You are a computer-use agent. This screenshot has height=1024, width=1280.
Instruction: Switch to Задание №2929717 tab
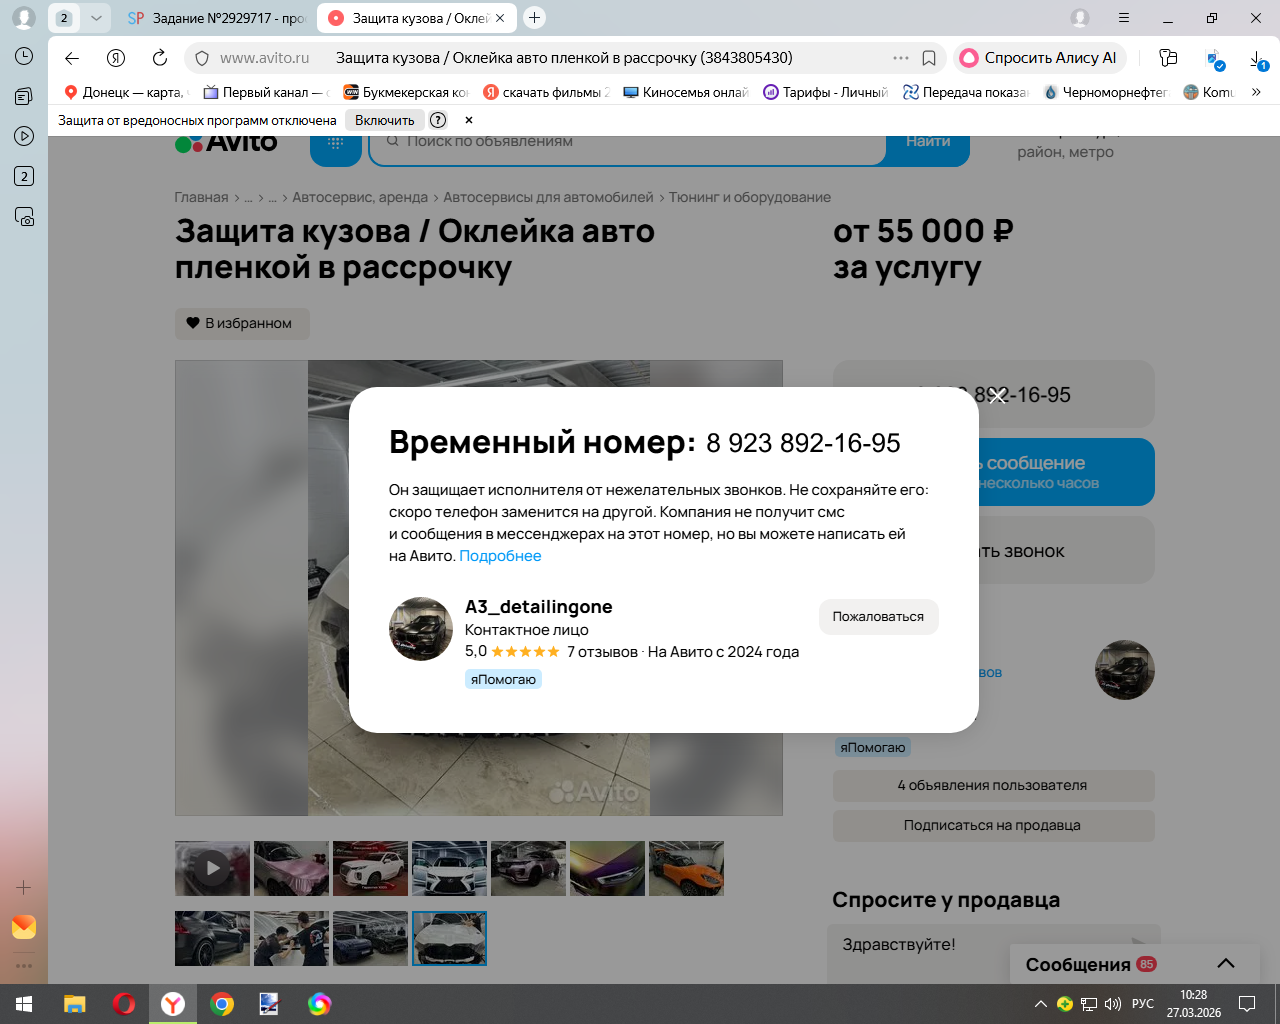pos(217,18)
